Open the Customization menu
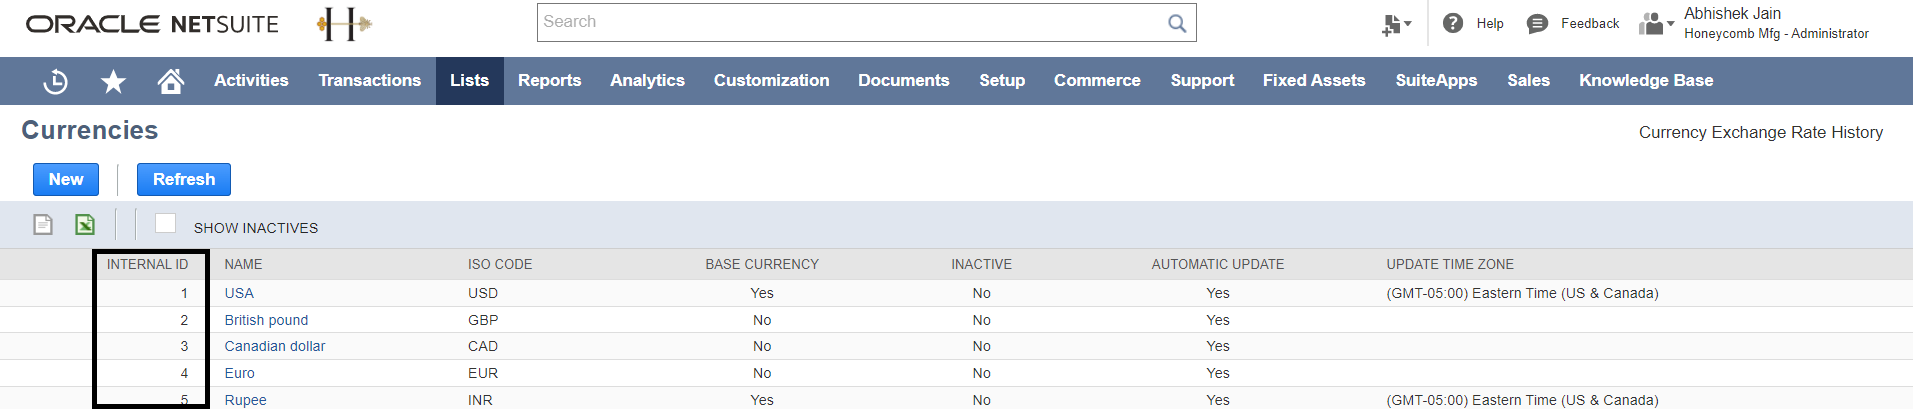This screenshot has height=409, width=1913. (x=771, y=81)
